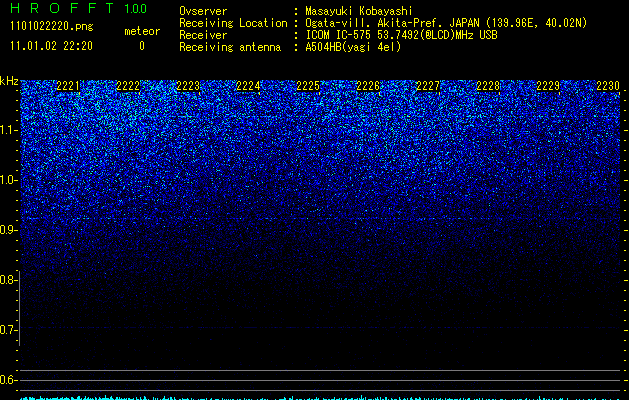
Task: Click the kHz axis unit label
Action: coord(9,81)
